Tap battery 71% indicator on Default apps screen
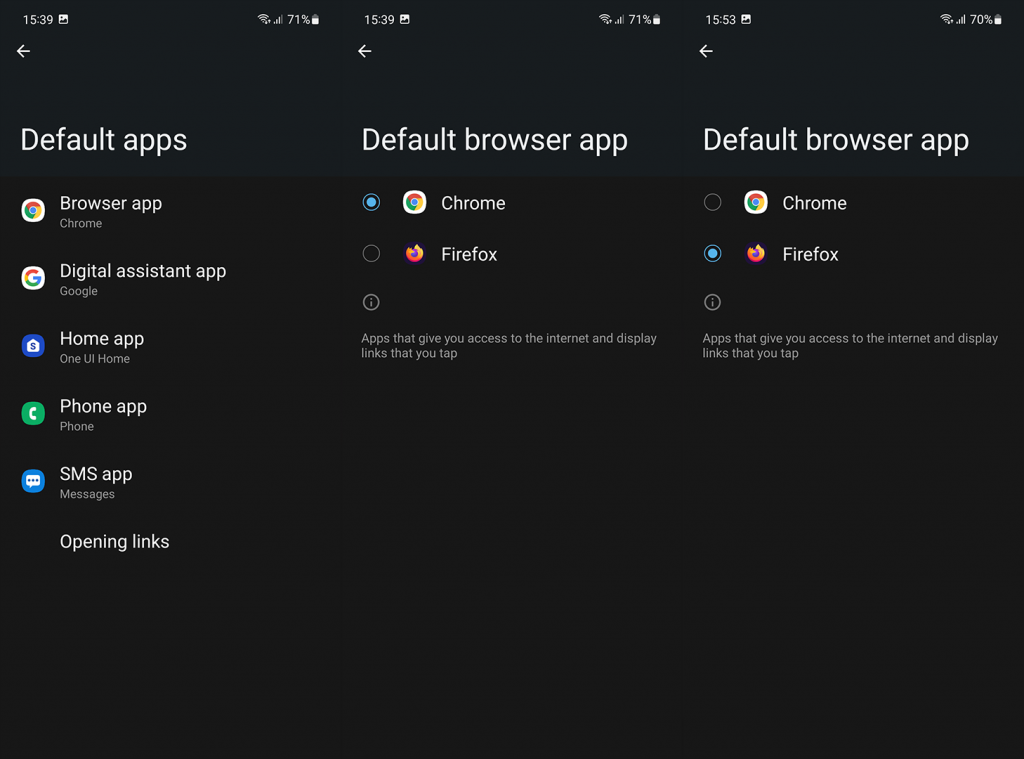Screen dimensions: 1024x759 tap(303, 20)
